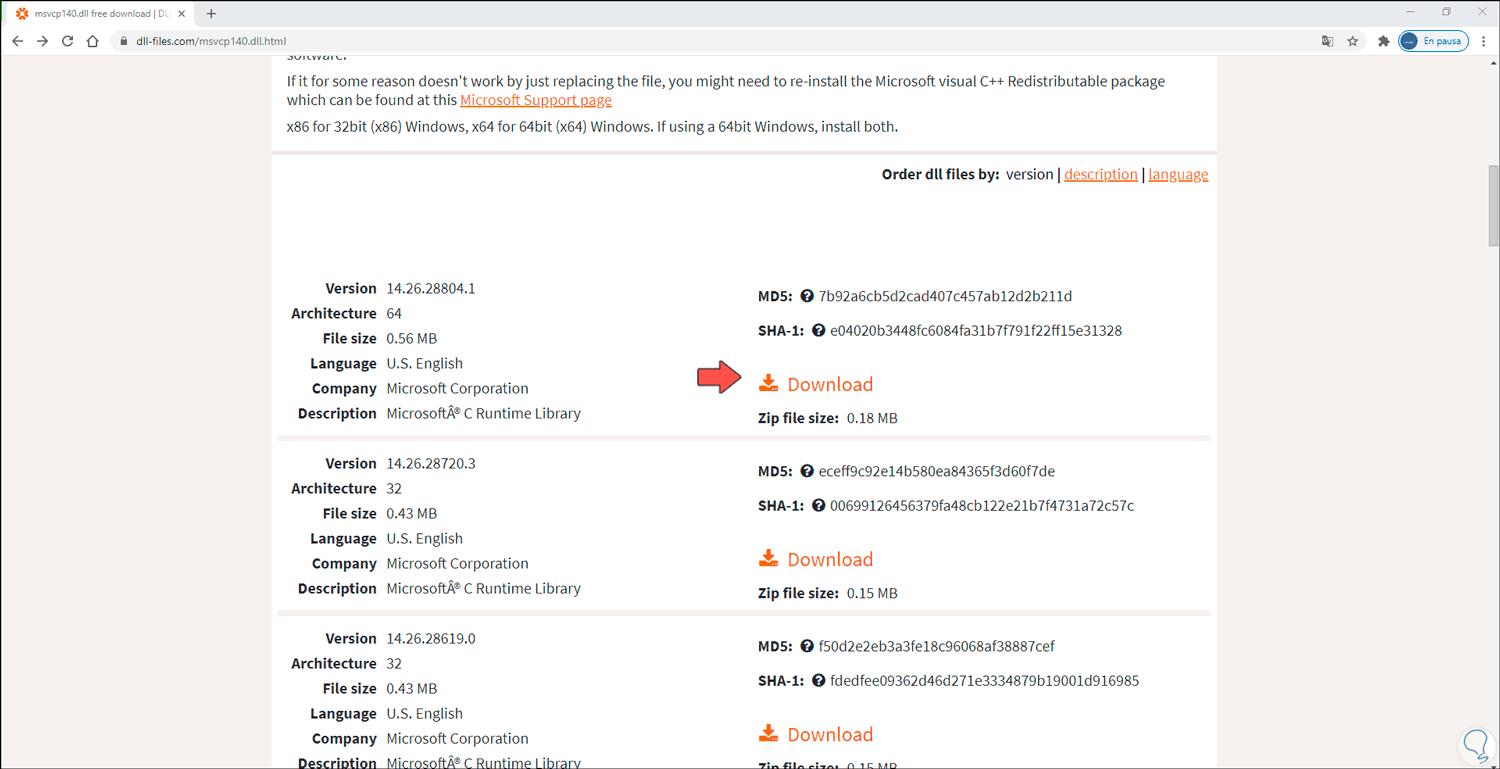Bookmark this page with the star
Image resolution: width=1500 pixels, height=769 pixels.
(x=1353, y=41)
